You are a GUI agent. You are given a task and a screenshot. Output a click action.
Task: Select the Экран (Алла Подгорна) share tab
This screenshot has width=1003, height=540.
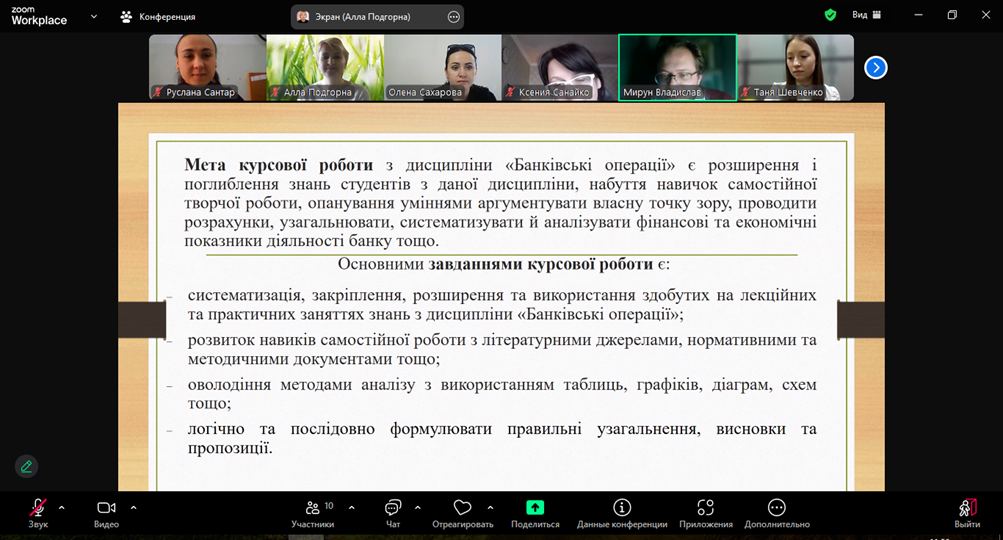[377, 17]
